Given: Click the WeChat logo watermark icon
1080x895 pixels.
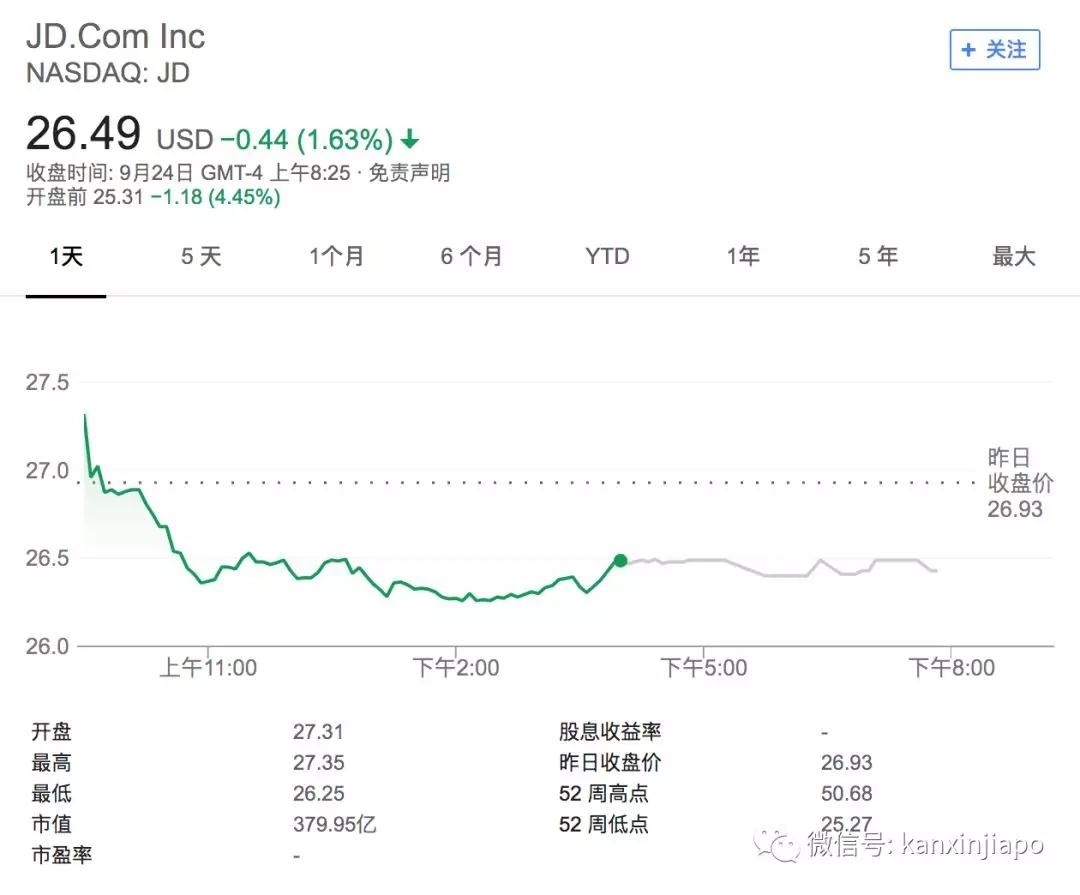Looking at the screenshot, I should click(777, 845).
